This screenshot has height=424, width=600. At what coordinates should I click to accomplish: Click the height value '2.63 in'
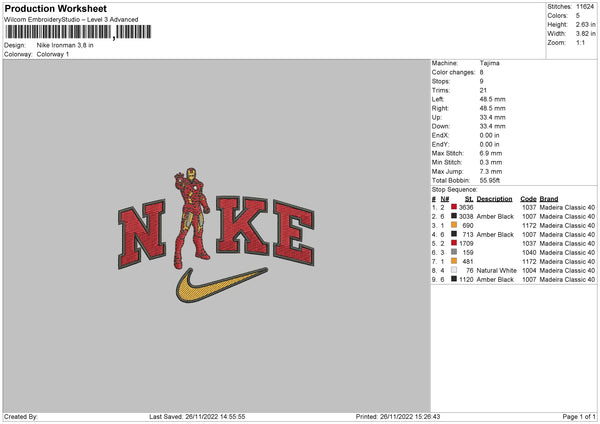coord(586,24)
